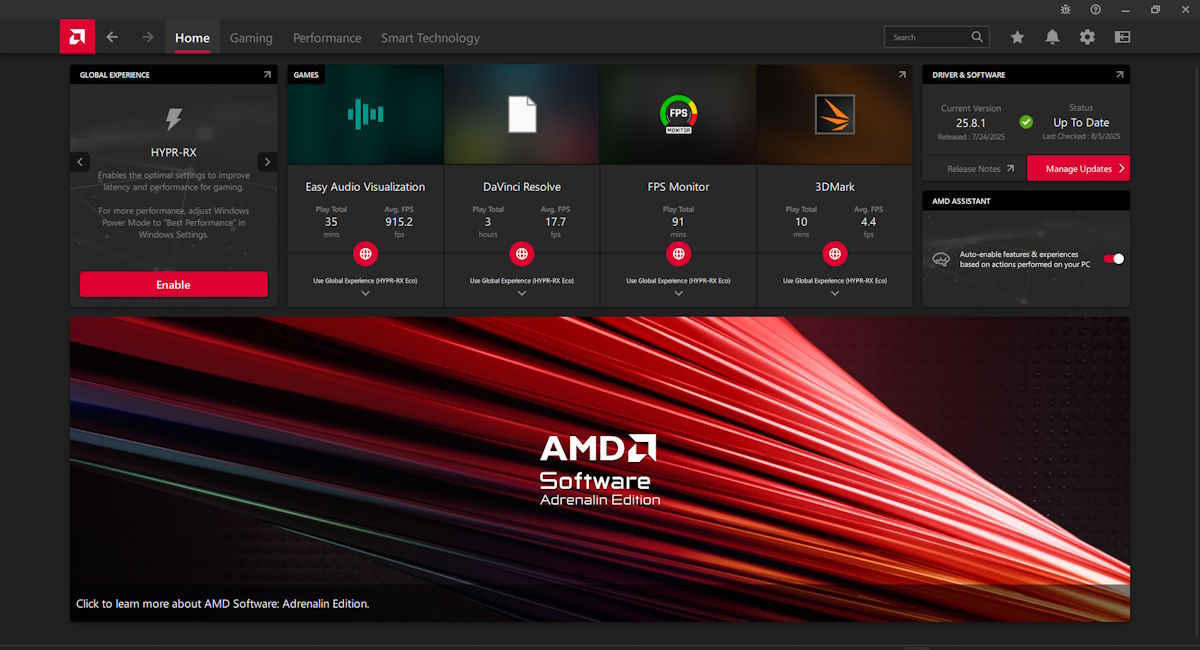Click the global experience globe badge under FPS Monitor
Image resolution: width=1200 pixels, height=650 pixels.
(x=678, y=253)
